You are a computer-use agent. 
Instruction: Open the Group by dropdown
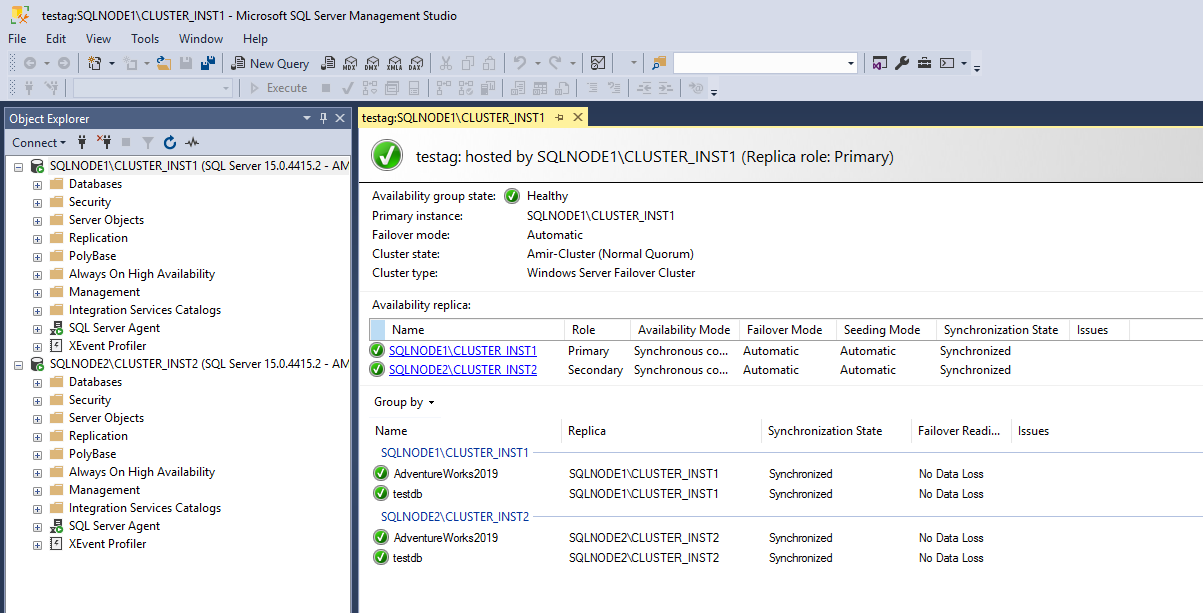click(x=404, y=402)
